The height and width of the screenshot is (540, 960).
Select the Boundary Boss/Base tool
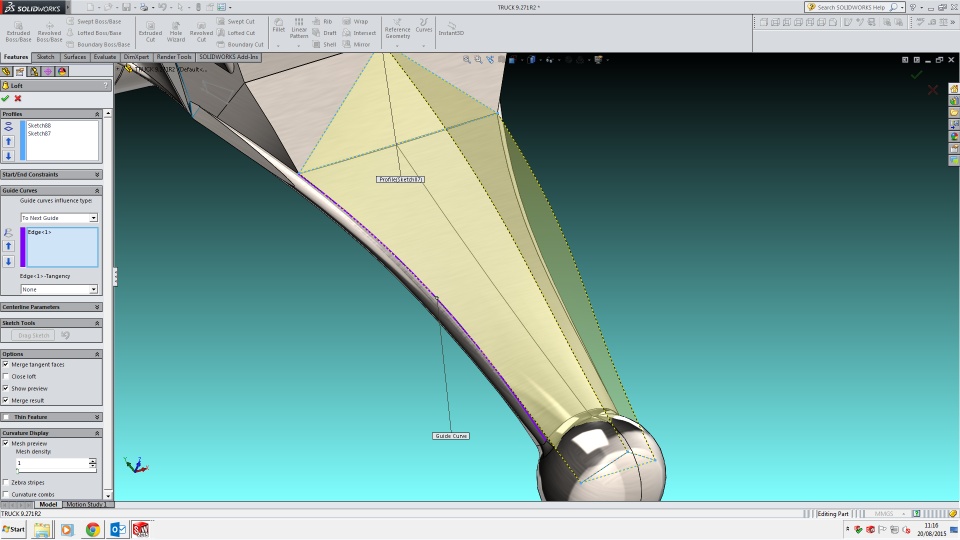(x=98, y=44)
